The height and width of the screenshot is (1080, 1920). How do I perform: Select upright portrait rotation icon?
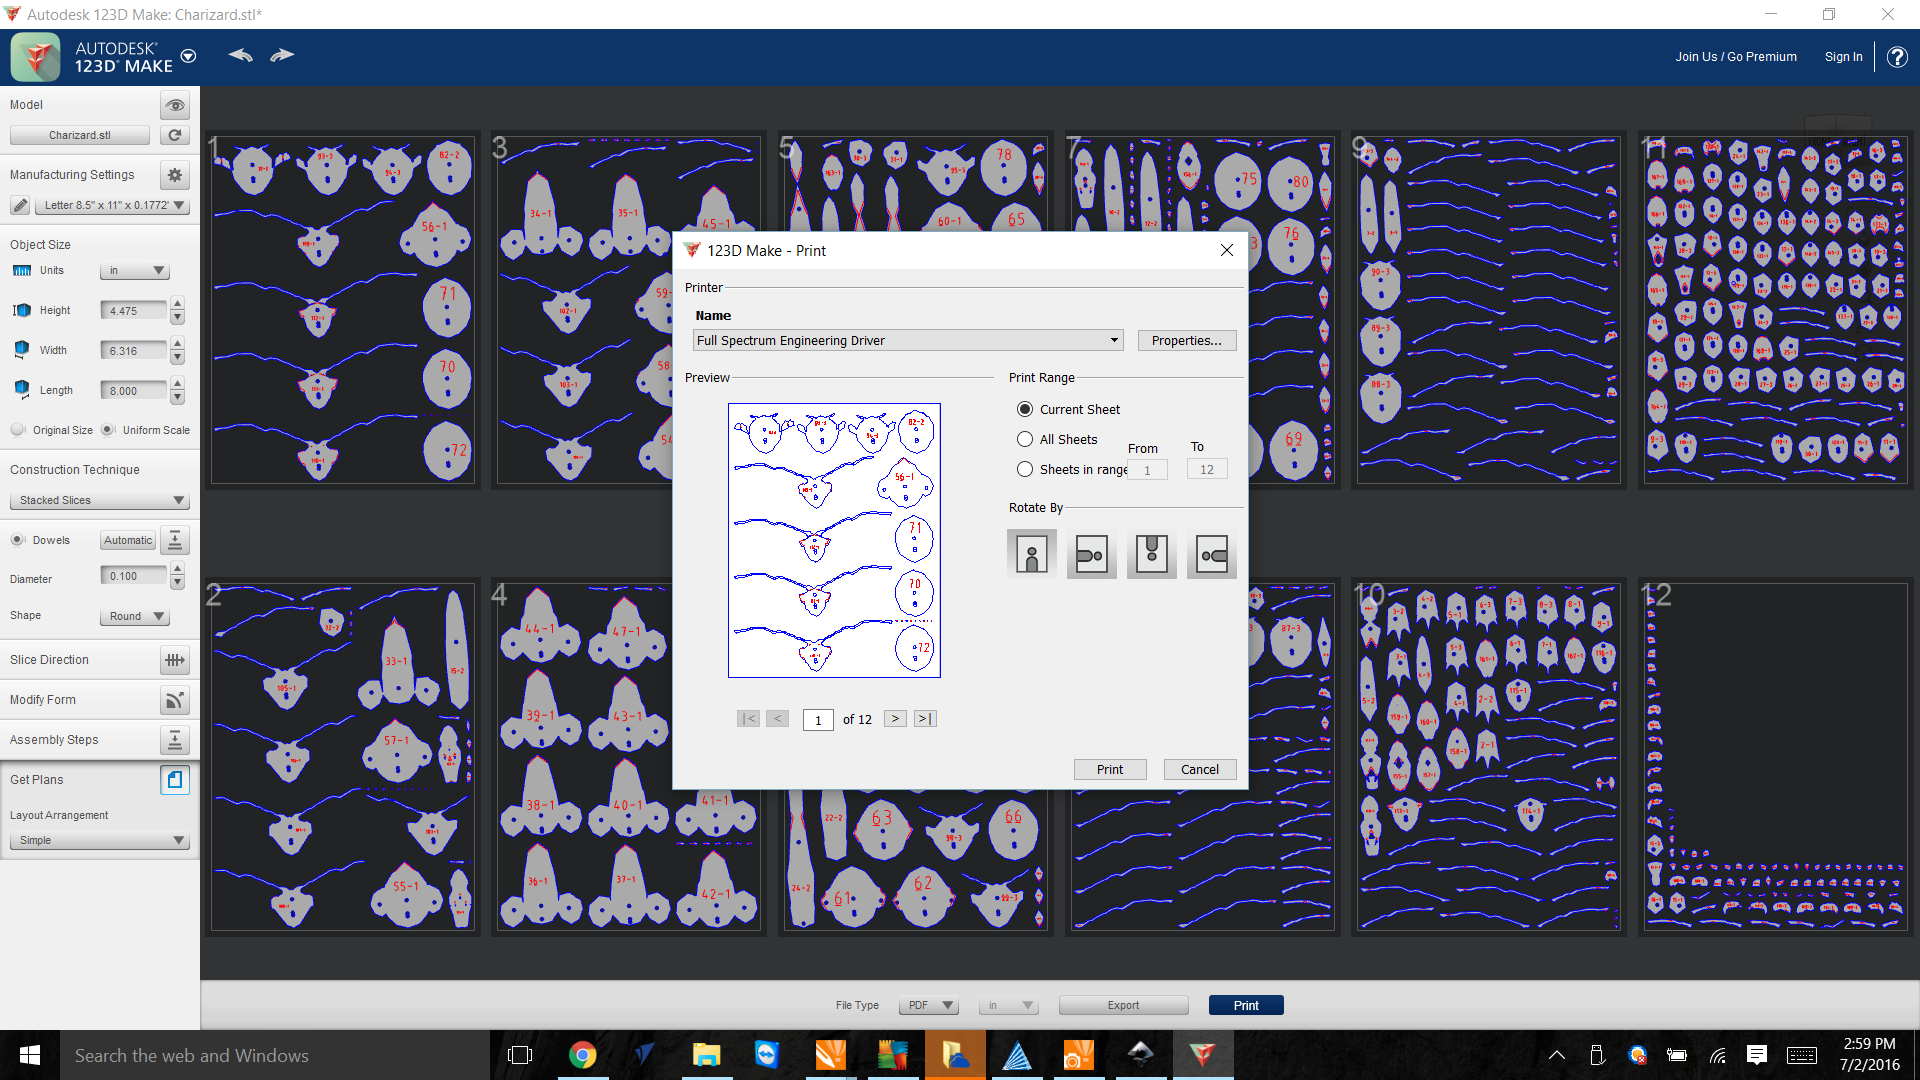click(1032, 554)
